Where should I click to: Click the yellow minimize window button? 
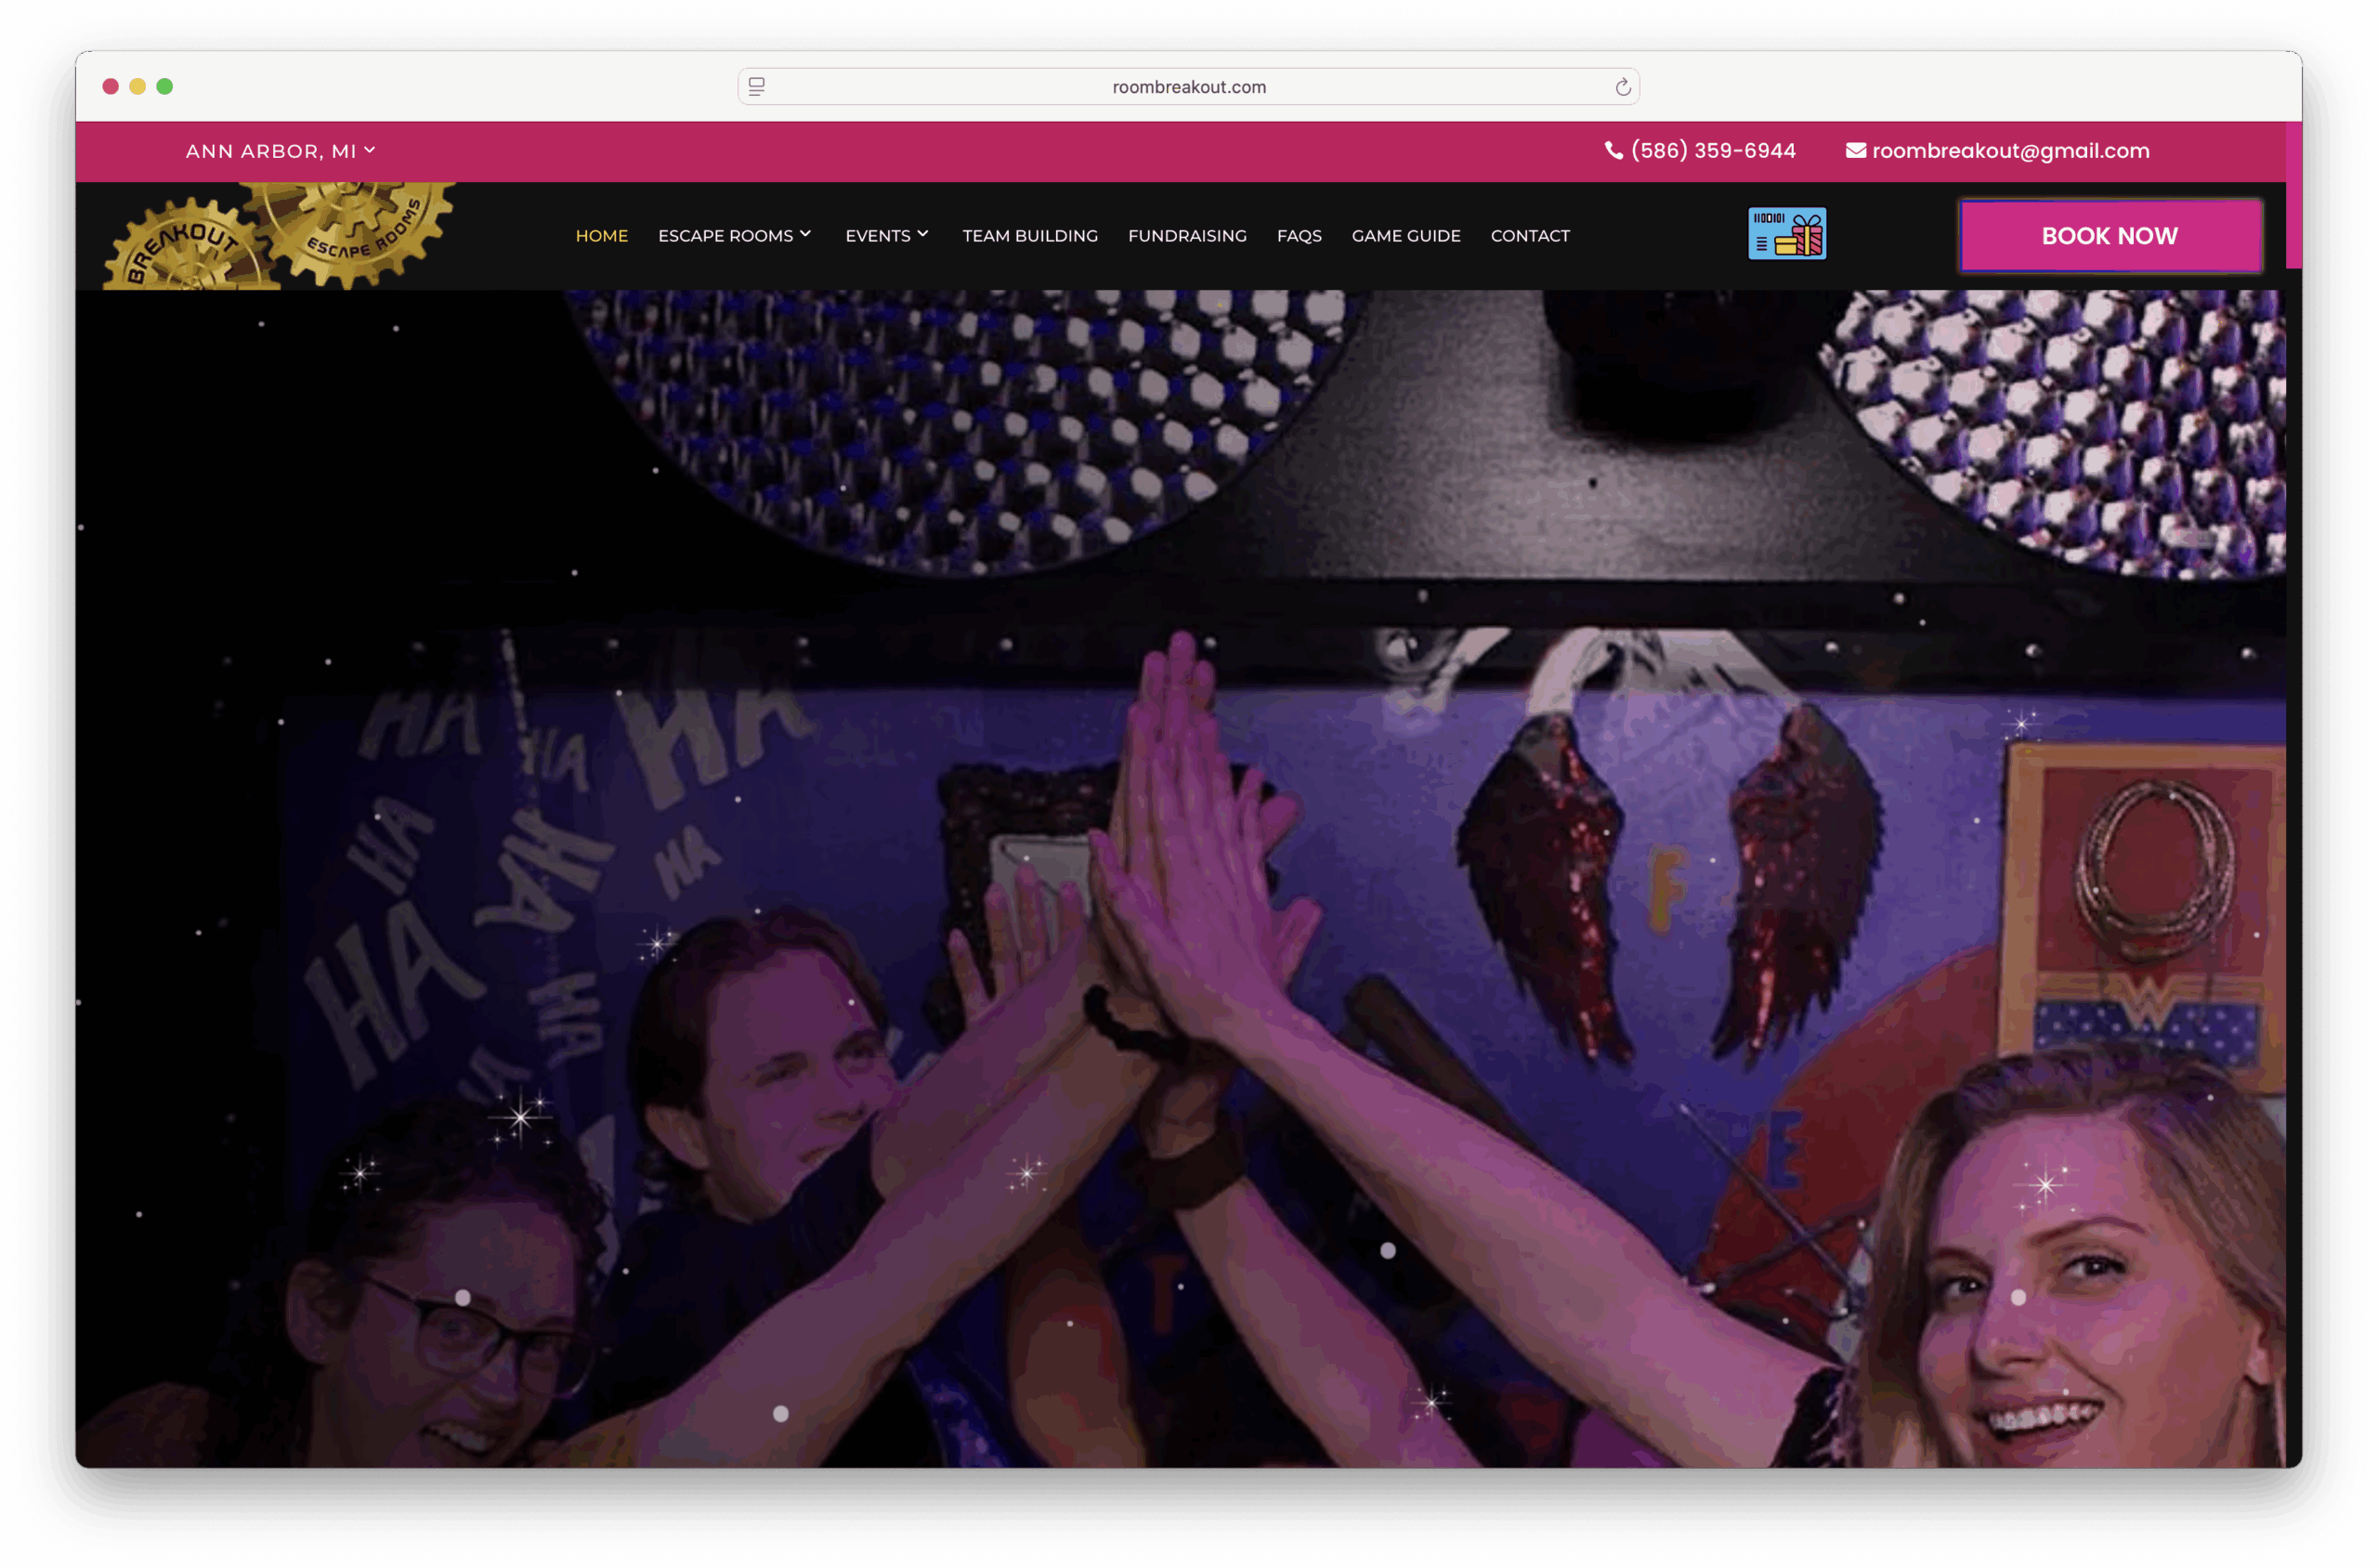[x=138, y=86]
